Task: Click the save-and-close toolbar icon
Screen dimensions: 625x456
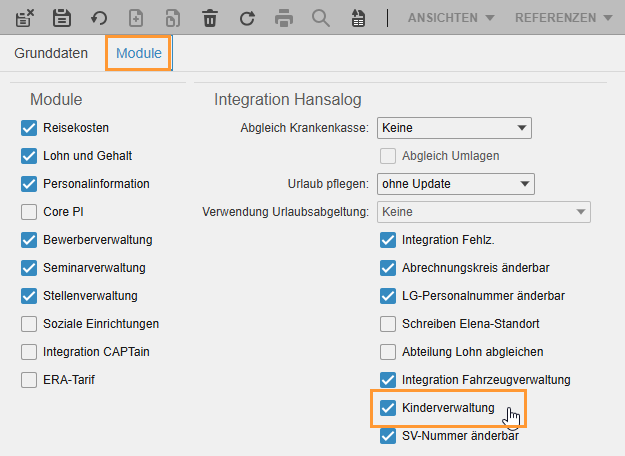Action: click(x=25, y=18)
